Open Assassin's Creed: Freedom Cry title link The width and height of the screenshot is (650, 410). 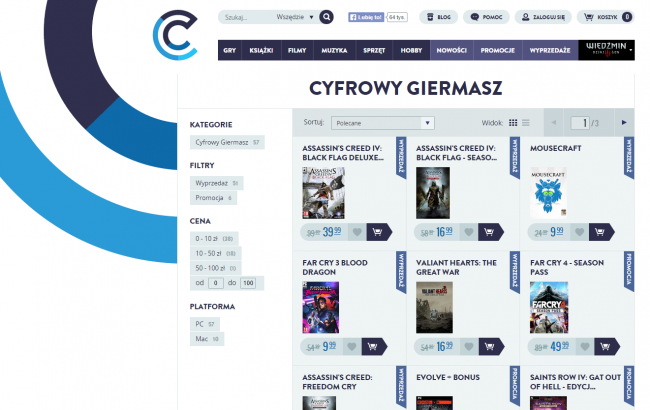tap(337, 382)
